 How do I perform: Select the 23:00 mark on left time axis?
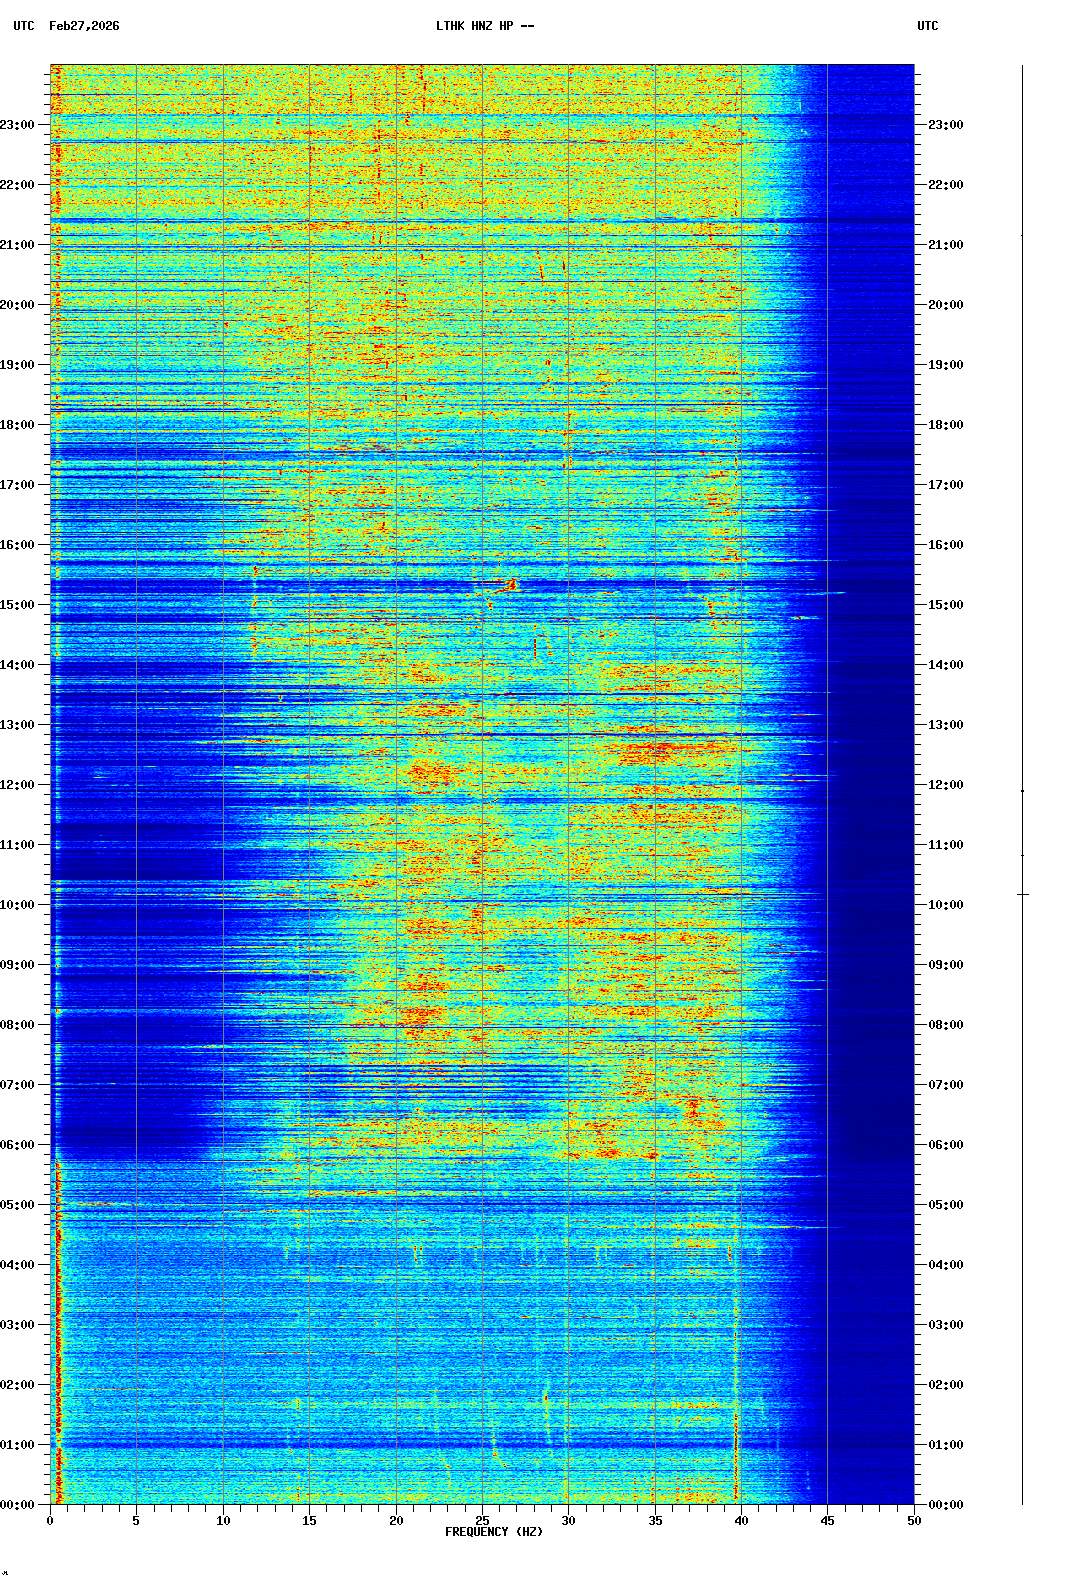pyautogui.click(x=18, y=125)
